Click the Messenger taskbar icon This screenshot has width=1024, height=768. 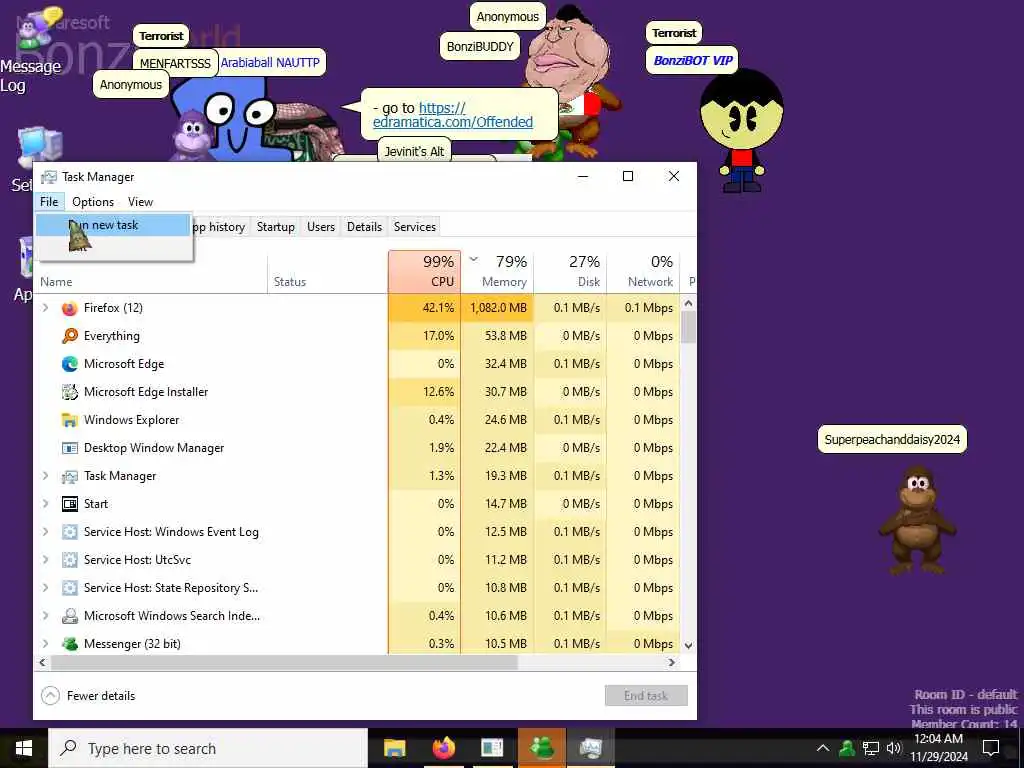(541, 748)
